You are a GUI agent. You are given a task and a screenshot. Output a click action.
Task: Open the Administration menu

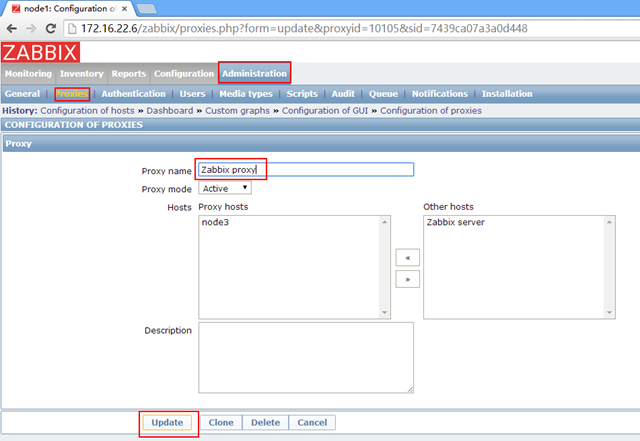tap(254, 74)
